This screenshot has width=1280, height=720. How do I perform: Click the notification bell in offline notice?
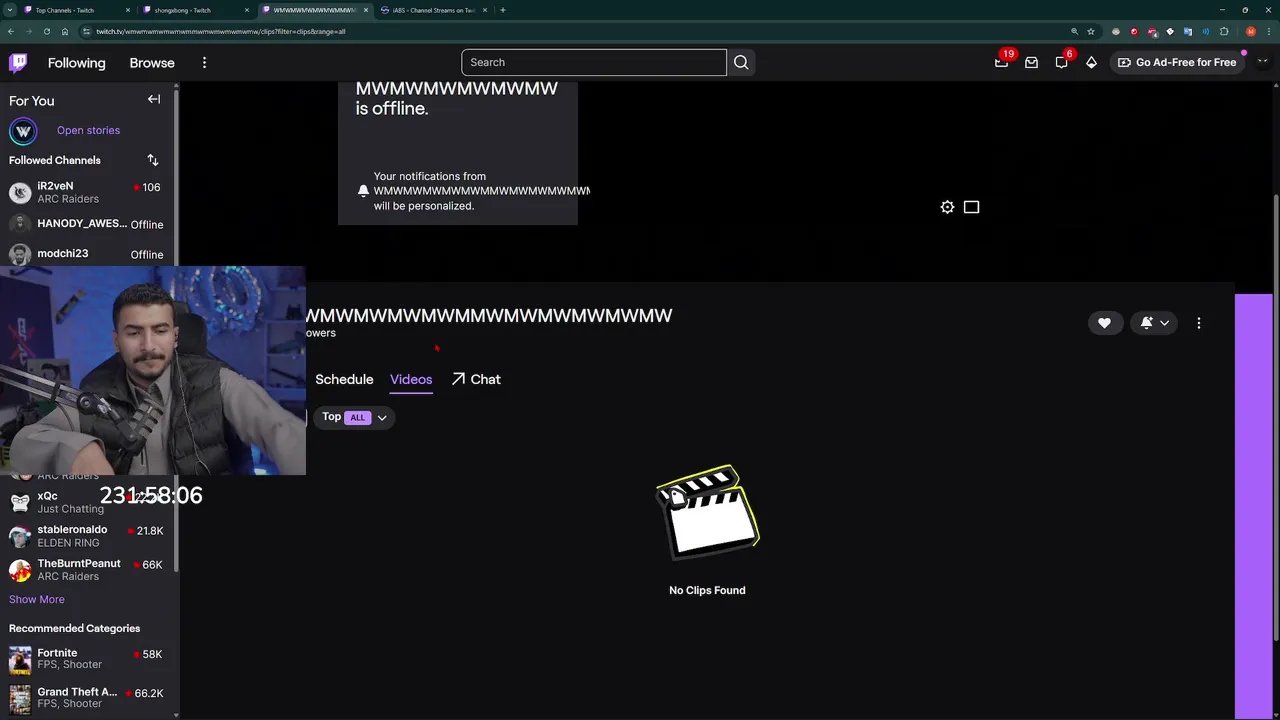pyautogui.click(x=363, y=191)
